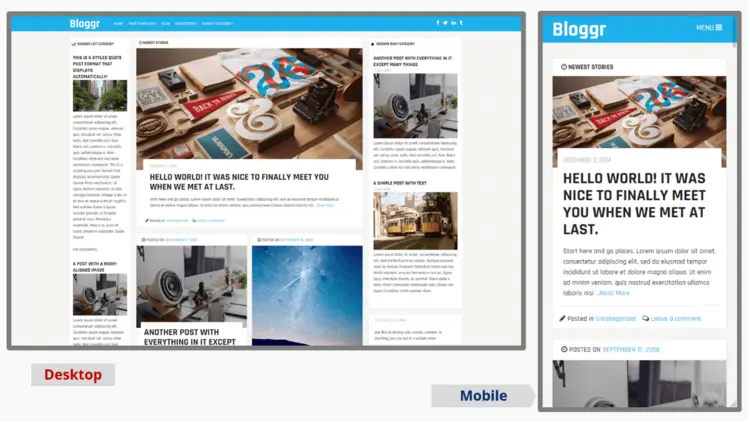Click Read More link in desktop featured post

tap(325, 205)
